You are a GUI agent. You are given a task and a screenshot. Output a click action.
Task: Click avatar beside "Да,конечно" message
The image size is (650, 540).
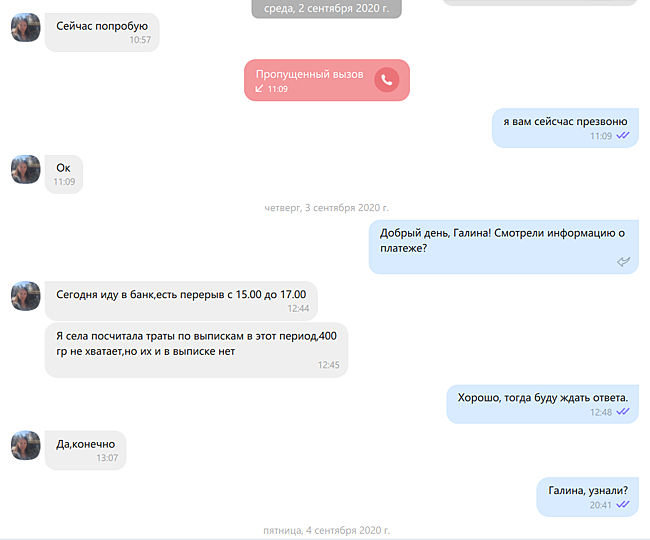point(26,445)
